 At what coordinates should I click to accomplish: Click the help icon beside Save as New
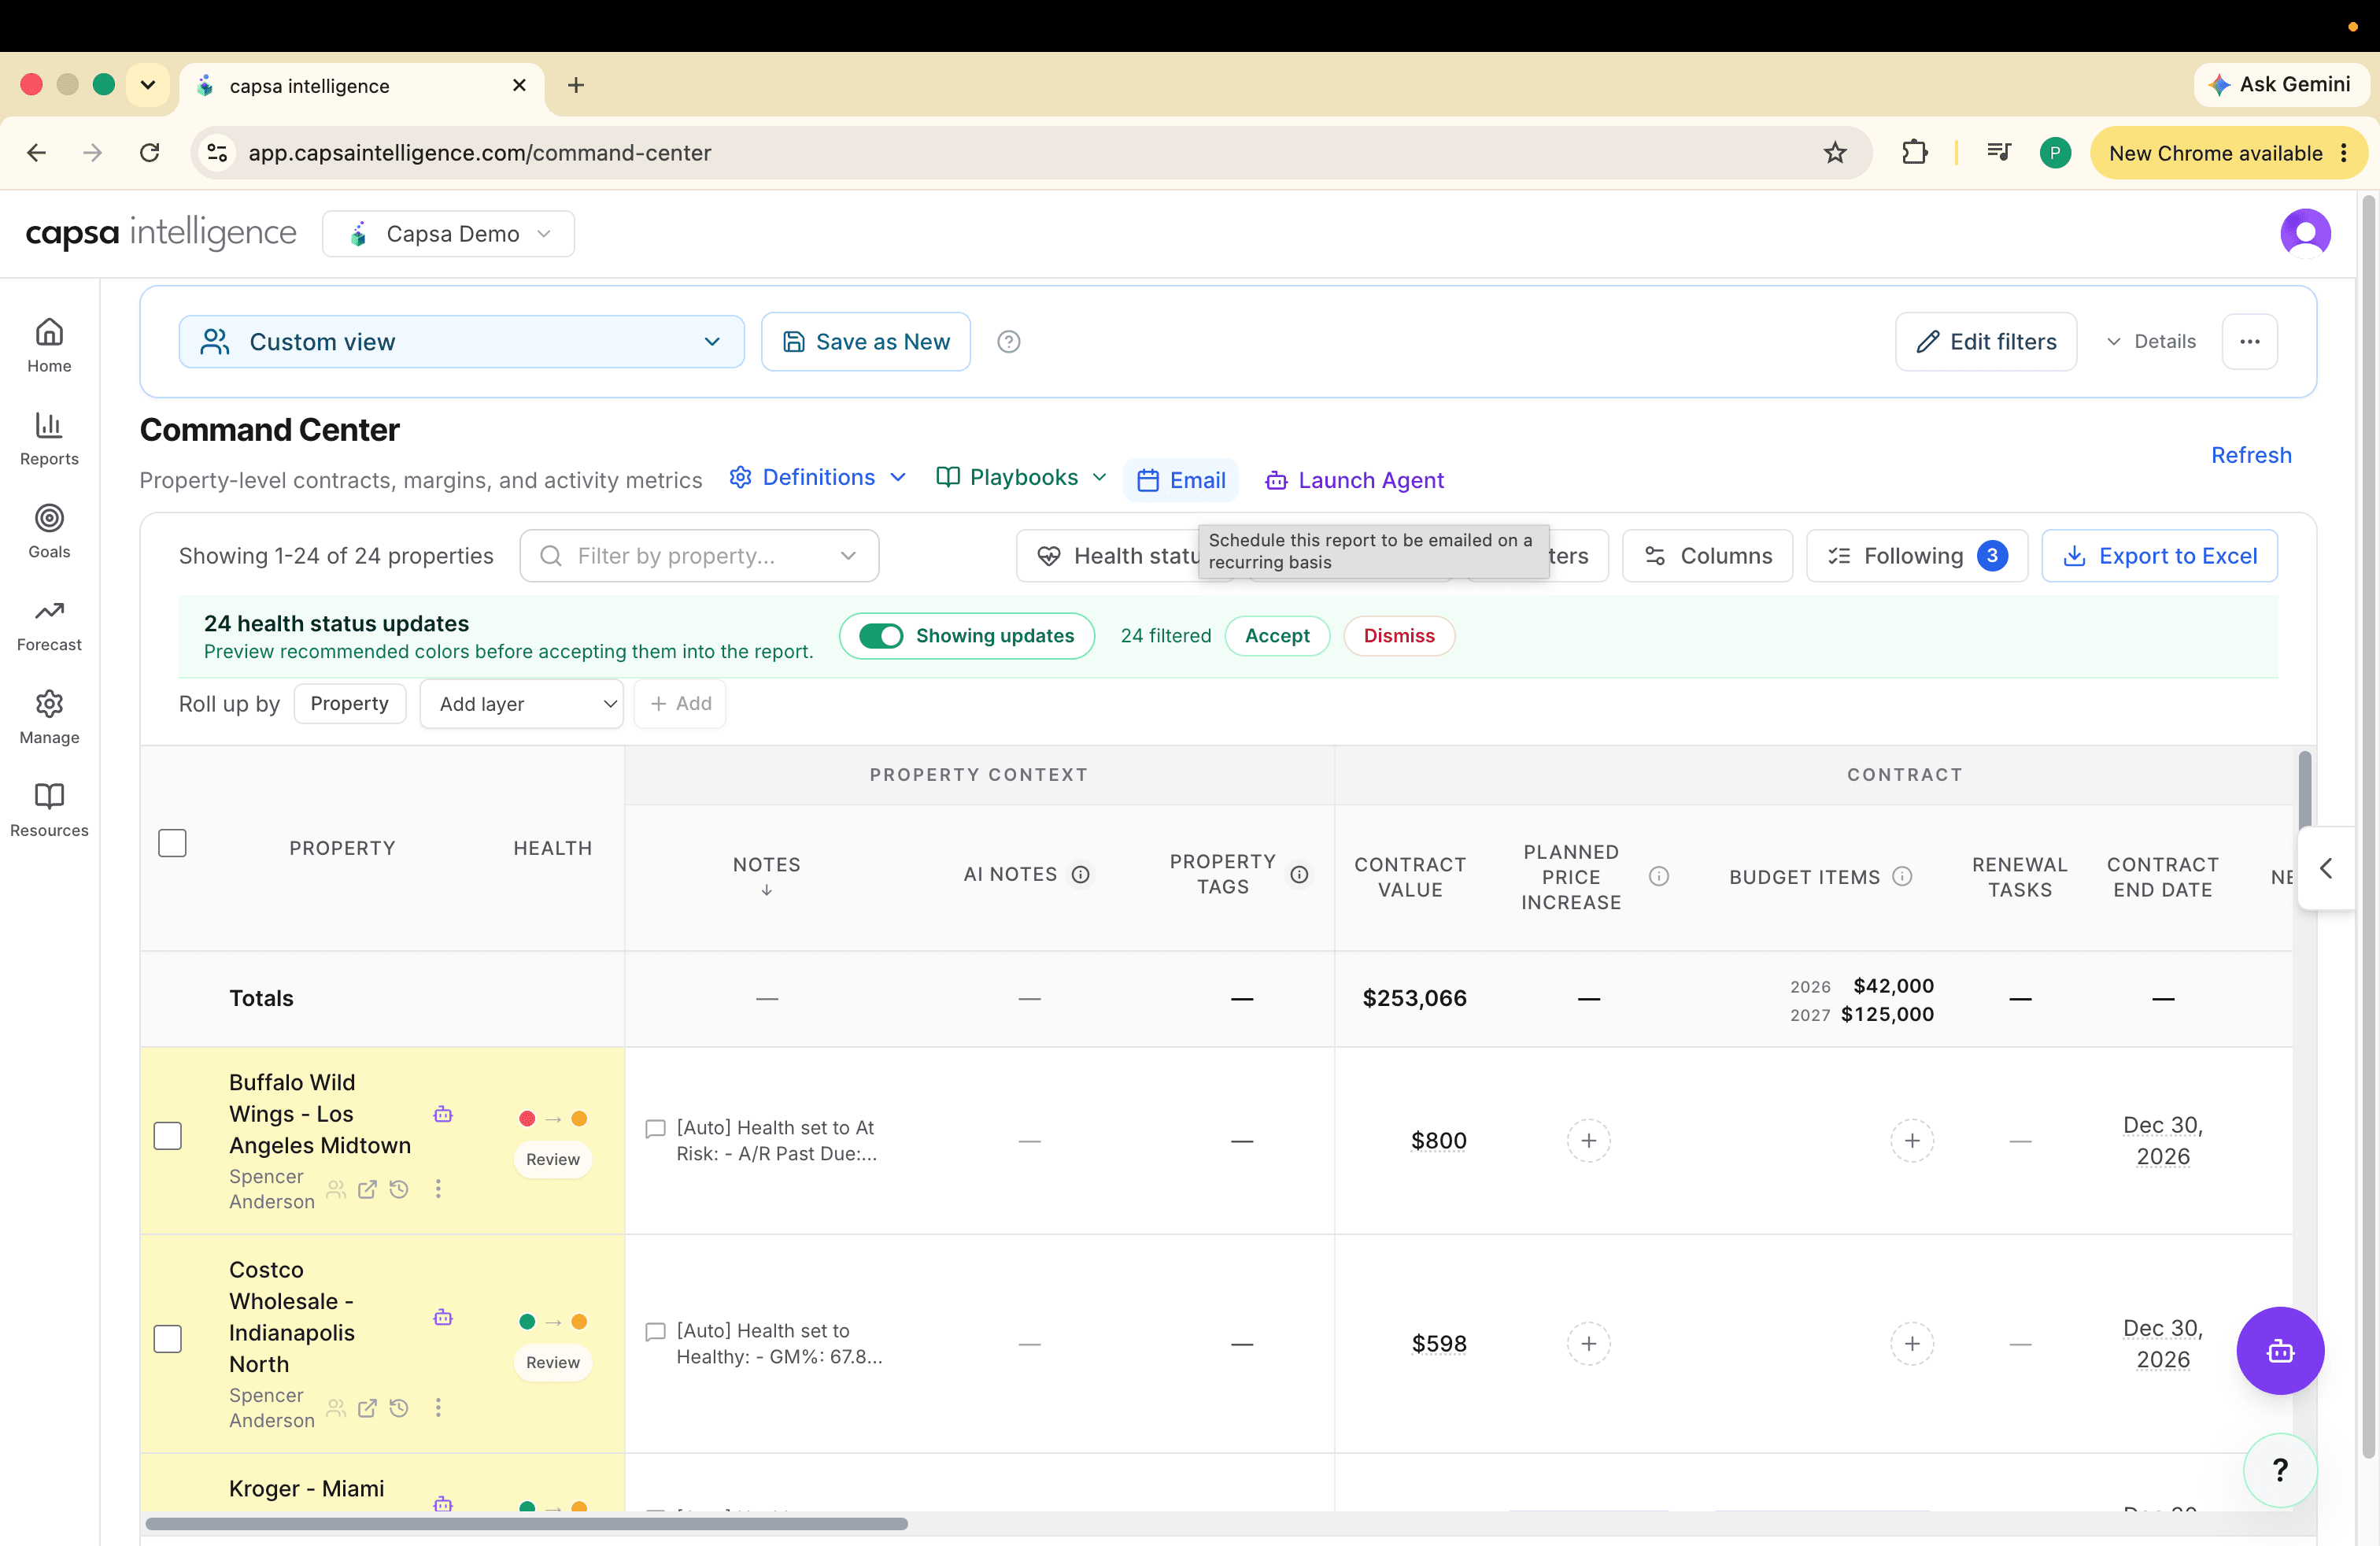1008,342
